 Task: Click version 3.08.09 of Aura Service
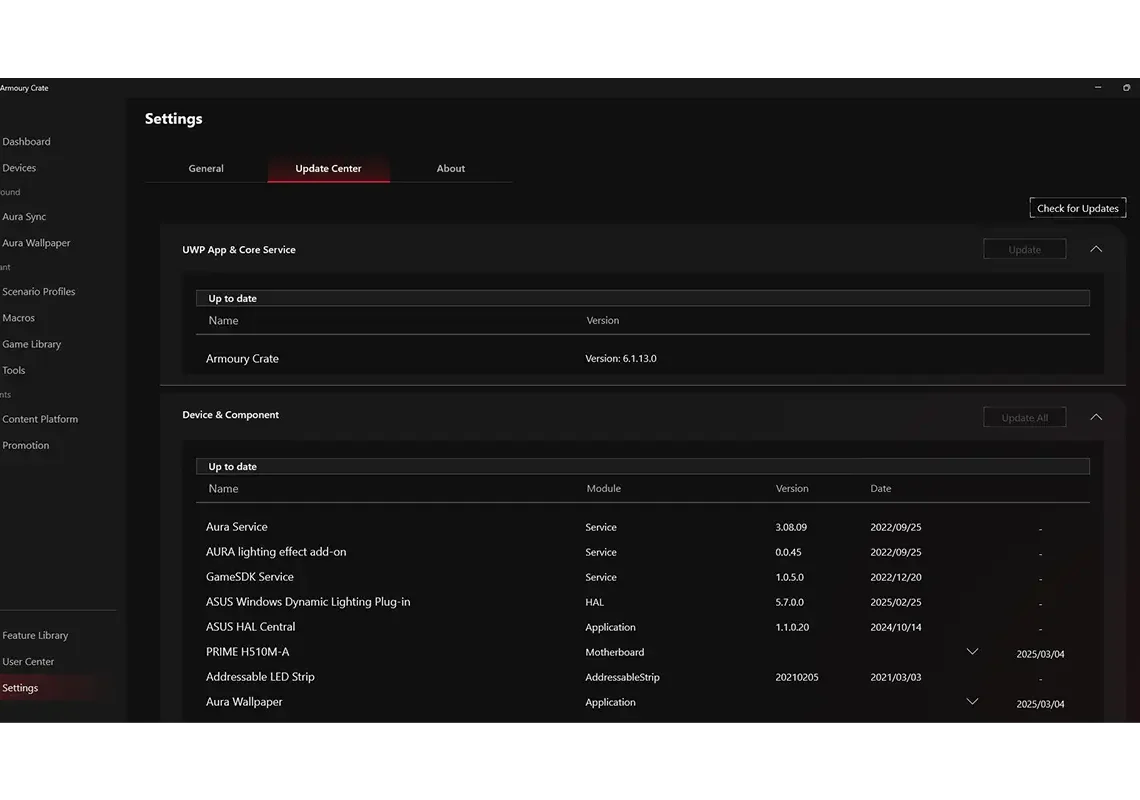coord(791,527)
